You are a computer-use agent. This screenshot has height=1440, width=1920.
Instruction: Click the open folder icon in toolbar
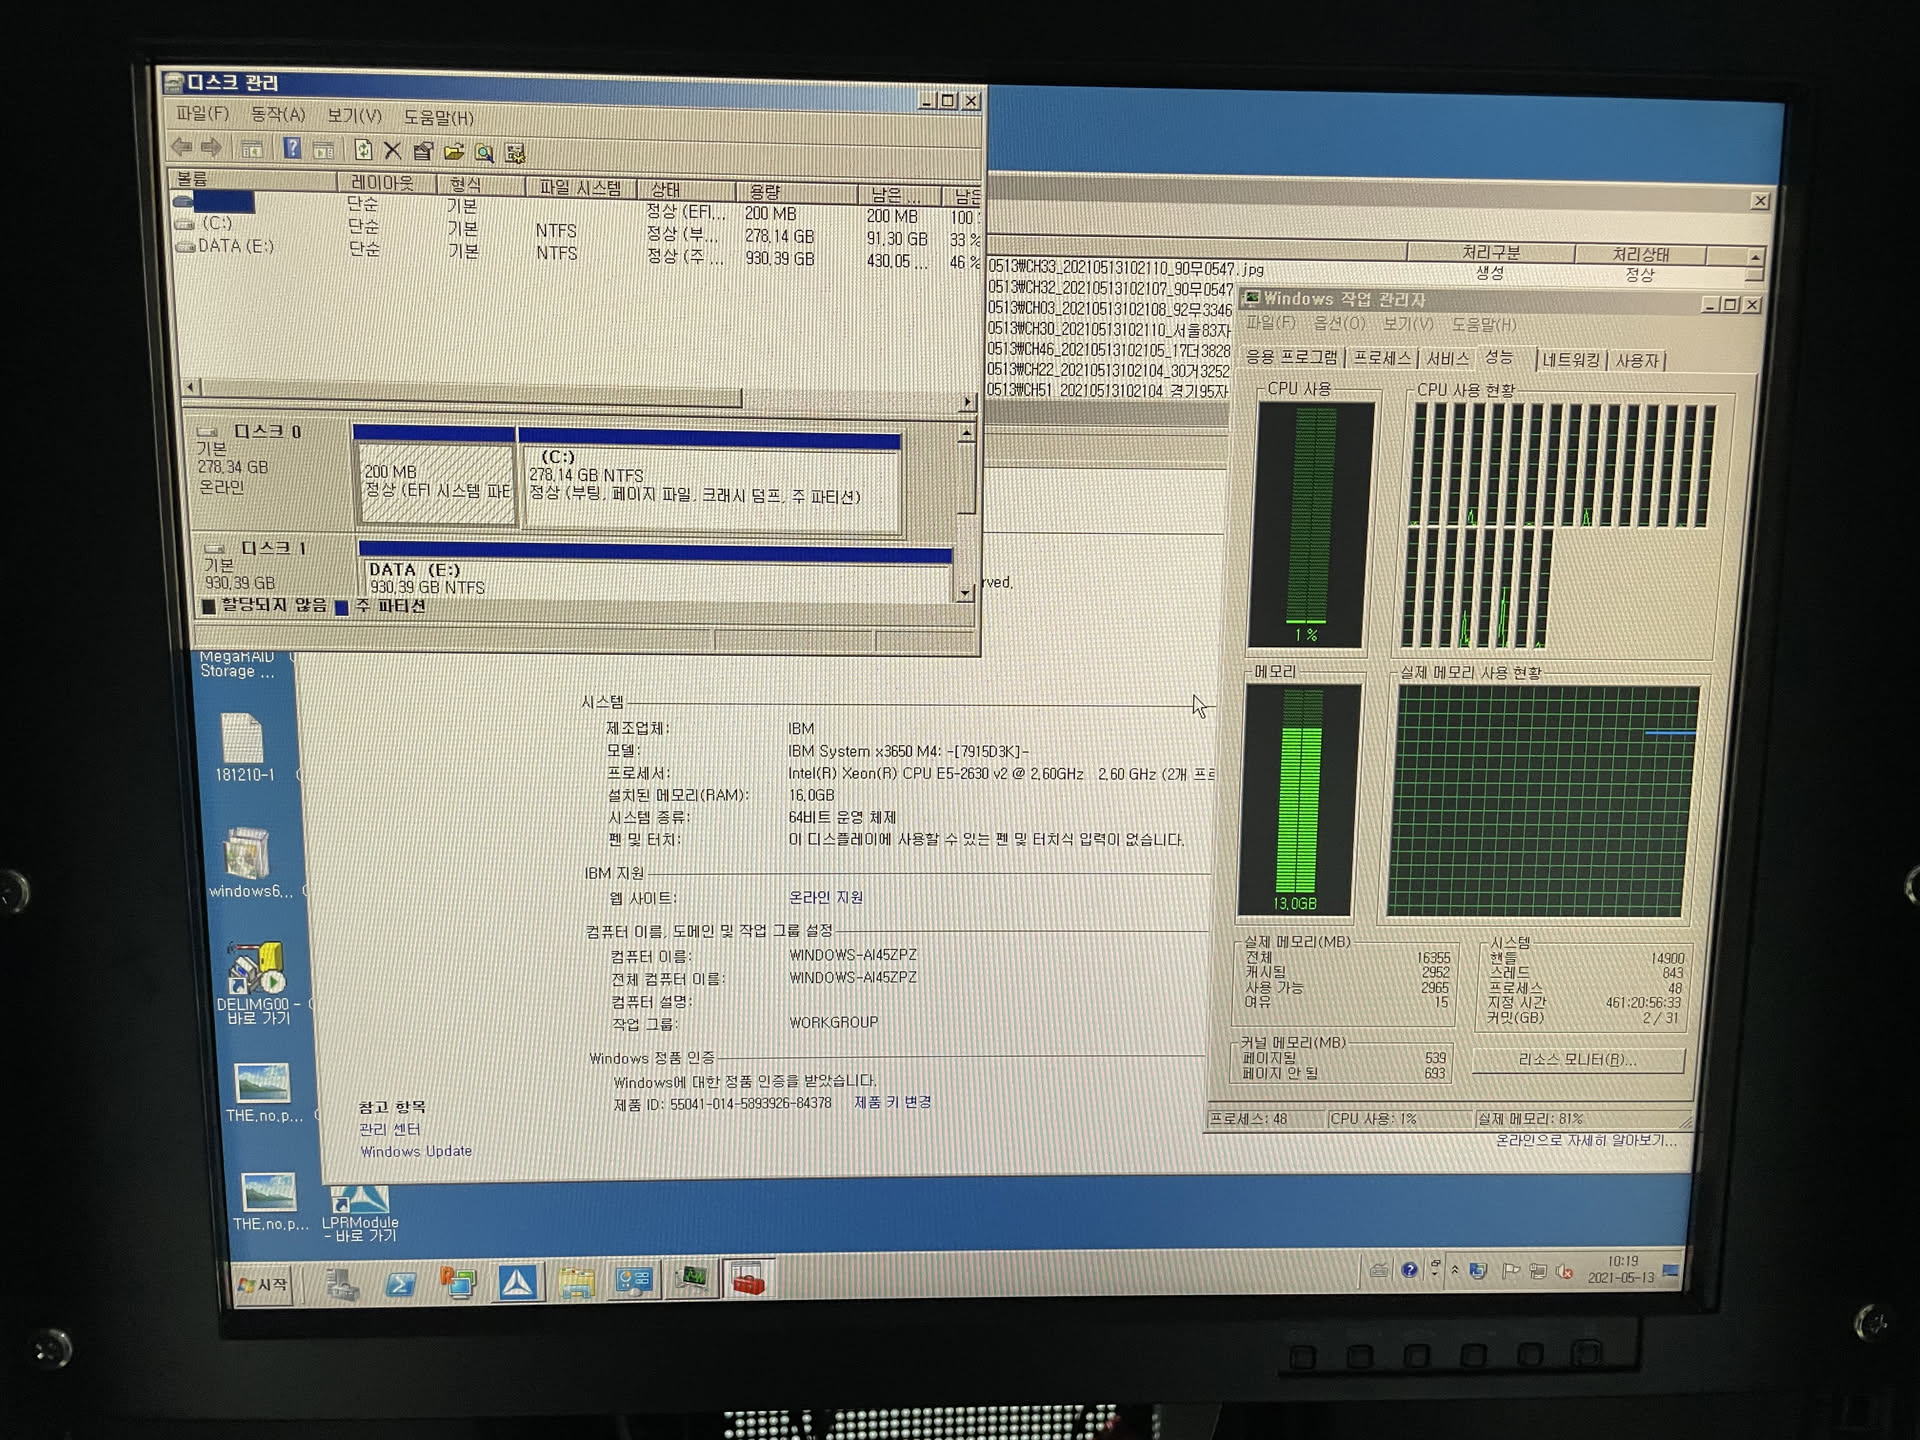pos(454,152)
